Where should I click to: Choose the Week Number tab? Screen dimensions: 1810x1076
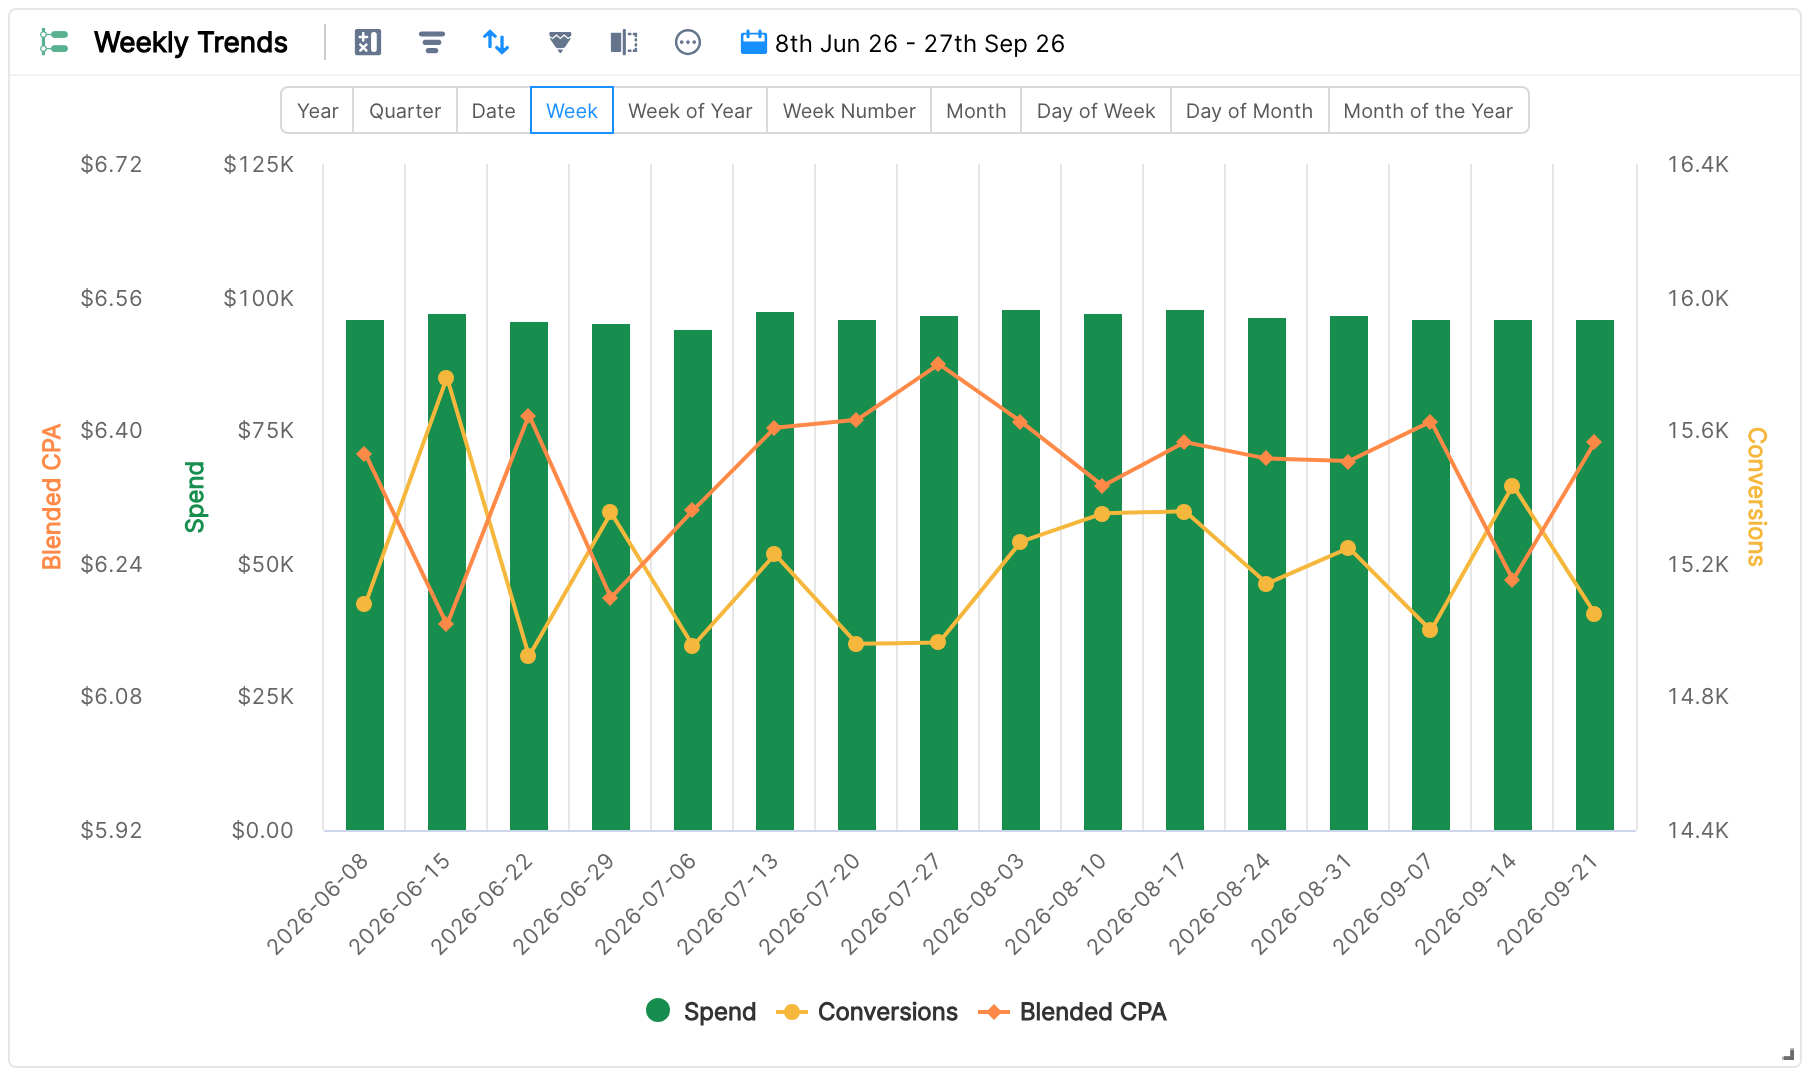point(849,111)
